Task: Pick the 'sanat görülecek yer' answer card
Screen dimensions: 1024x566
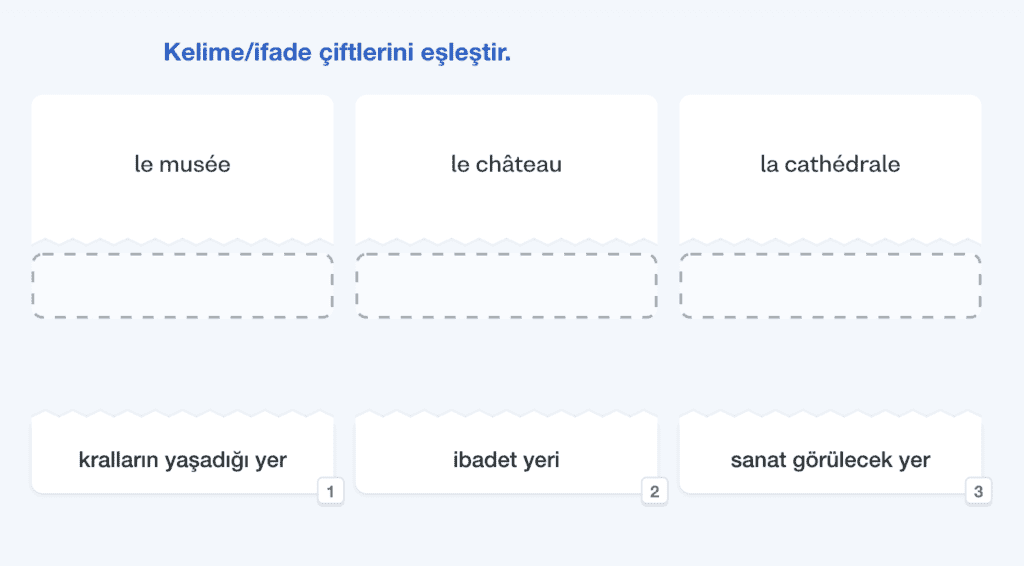Action: pyautogui.click(x=830, y=455)
